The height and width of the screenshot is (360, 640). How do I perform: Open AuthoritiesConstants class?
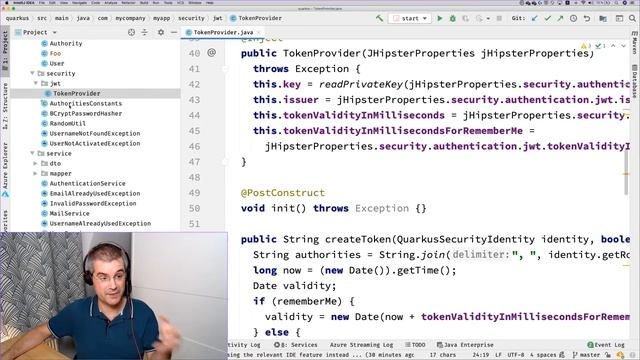coord(86,103)
